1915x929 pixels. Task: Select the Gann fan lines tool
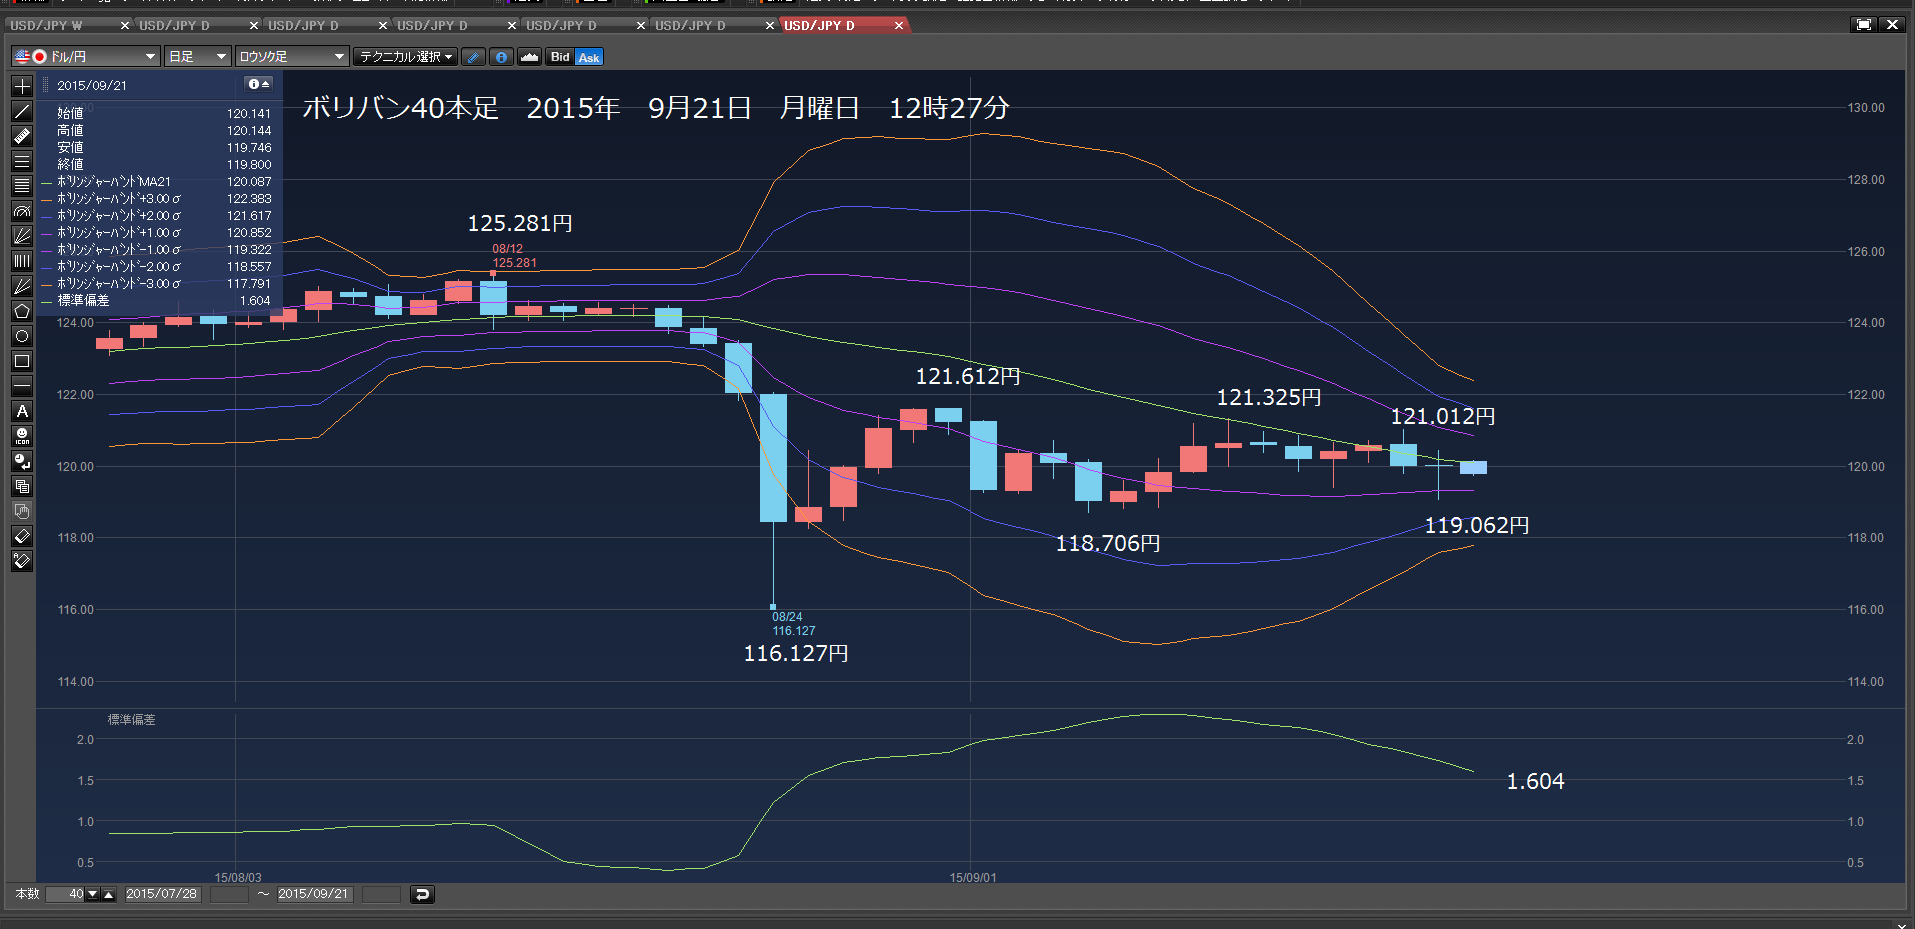22,286
